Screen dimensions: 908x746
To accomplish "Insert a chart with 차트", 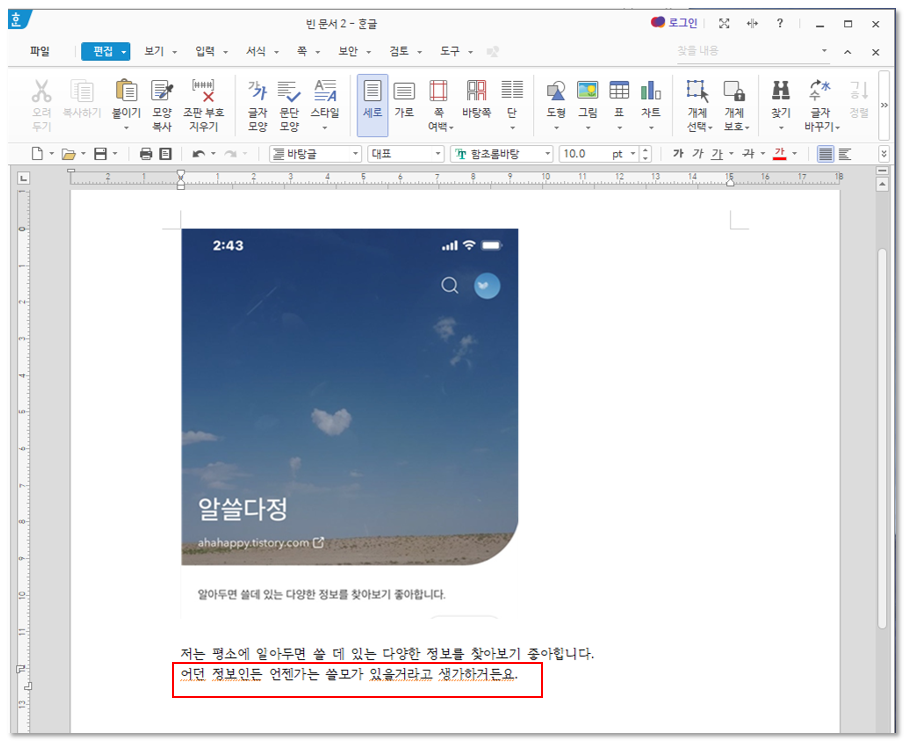I will click(651, 90).
